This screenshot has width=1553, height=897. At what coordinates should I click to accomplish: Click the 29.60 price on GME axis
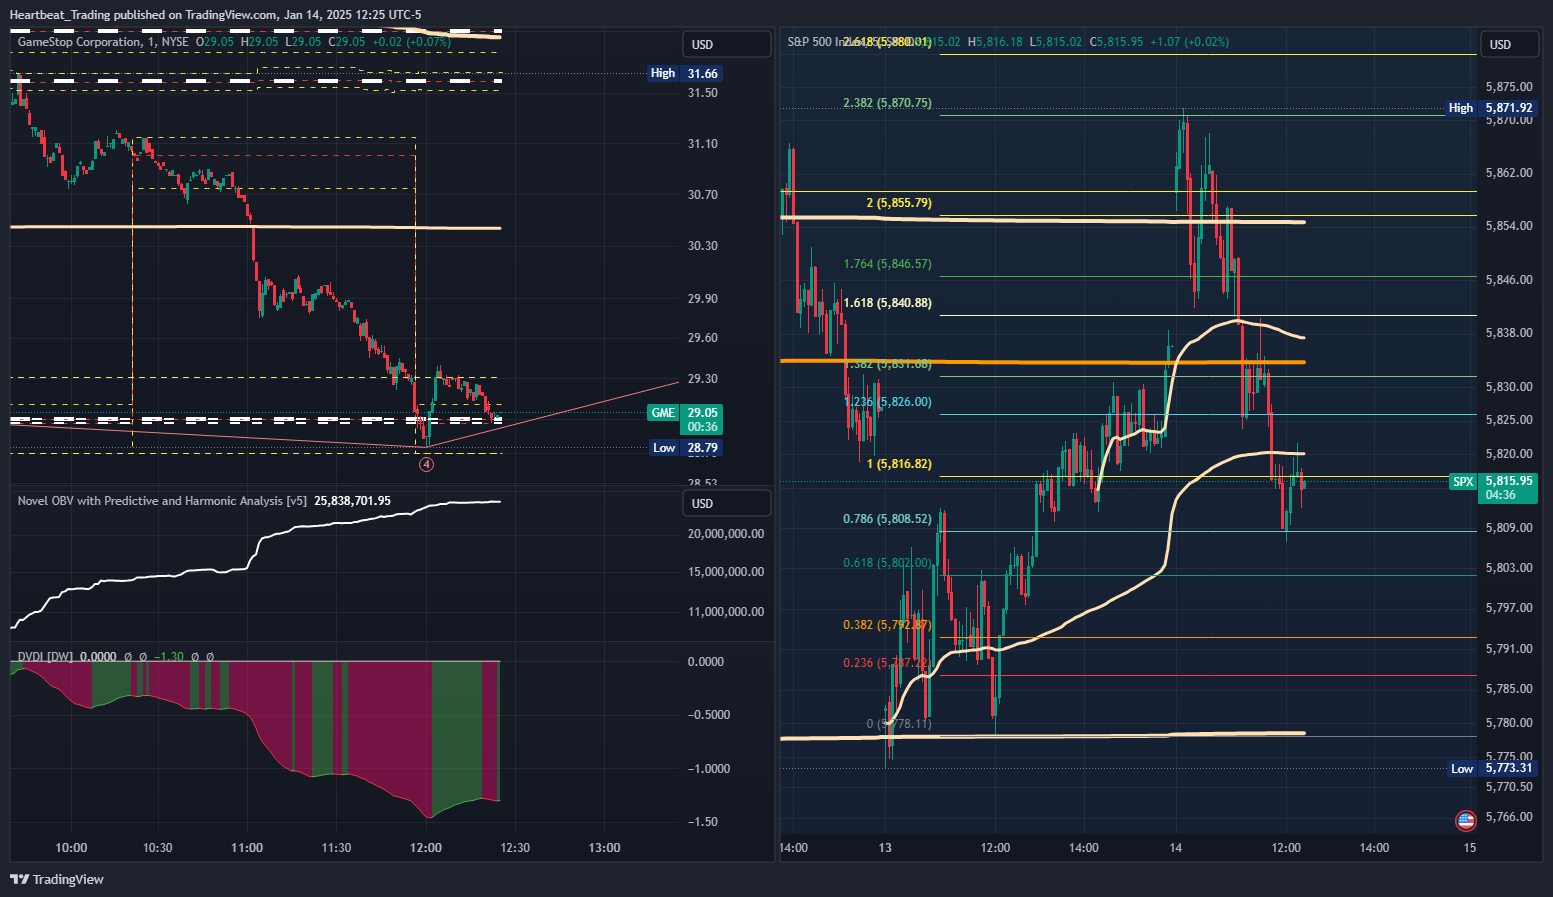coord(703,338)
